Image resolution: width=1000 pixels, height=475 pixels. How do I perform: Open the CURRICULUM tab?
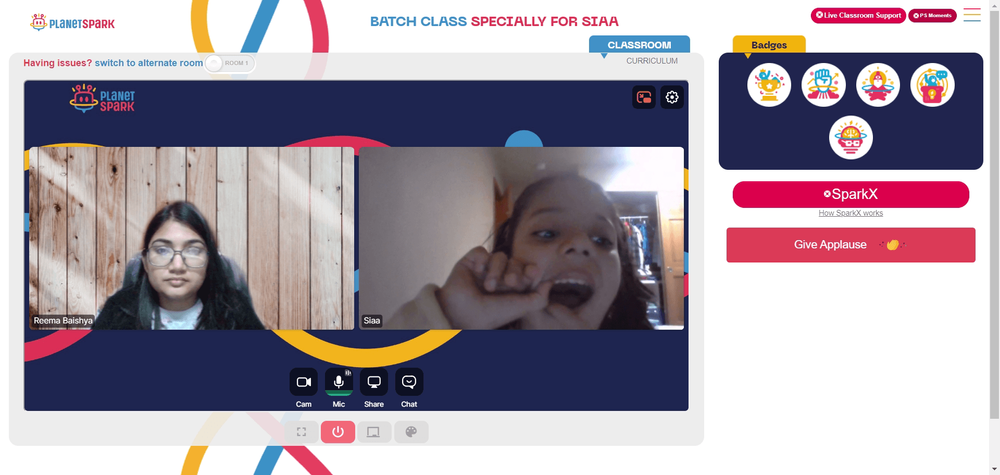coord(652,61)
